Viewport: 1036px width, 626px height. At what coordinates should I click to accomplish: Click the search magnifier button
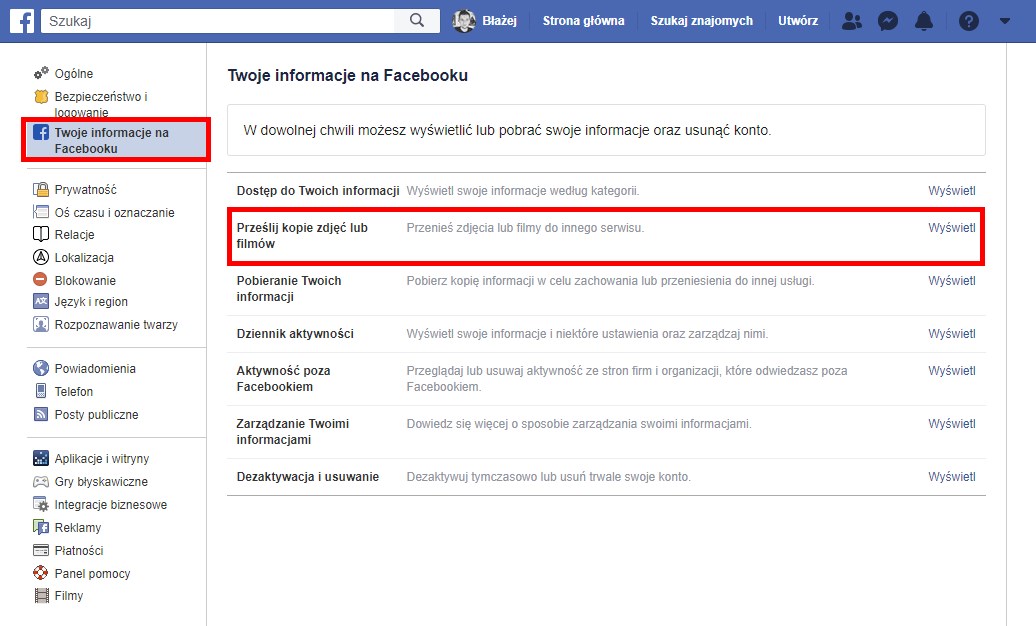click(x=417, y=20)
